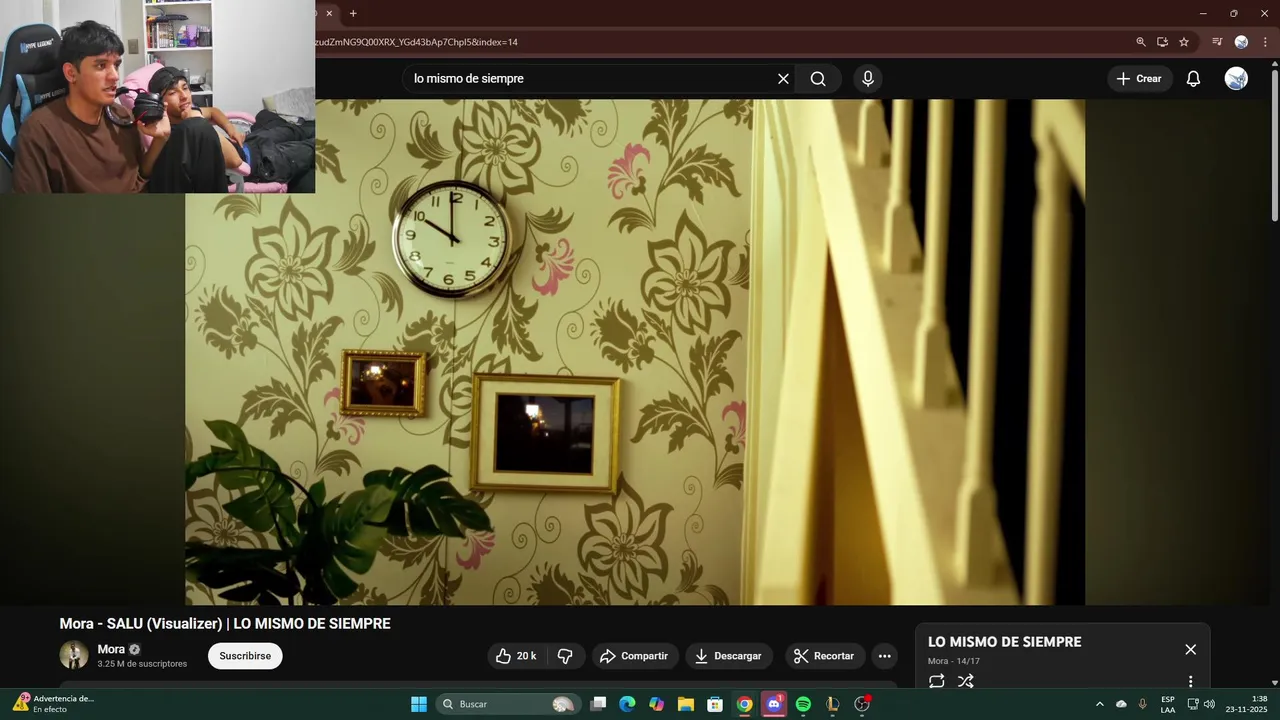The width and height of the screenshot is (1280, 720).
Task: Click the playlist position text 'Mora - 14/17'
Action: 954,661
